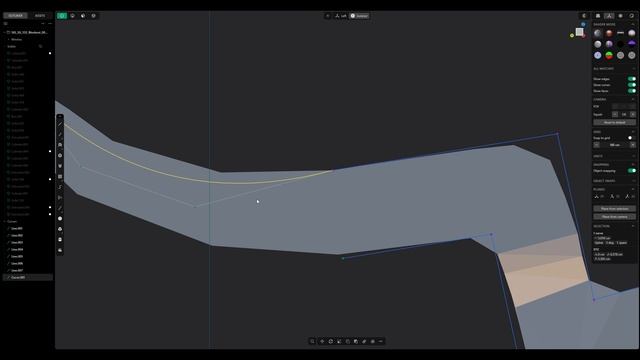640x360 pixels.
Task: Click the moon icon at the top right
Action: (584, 16)
